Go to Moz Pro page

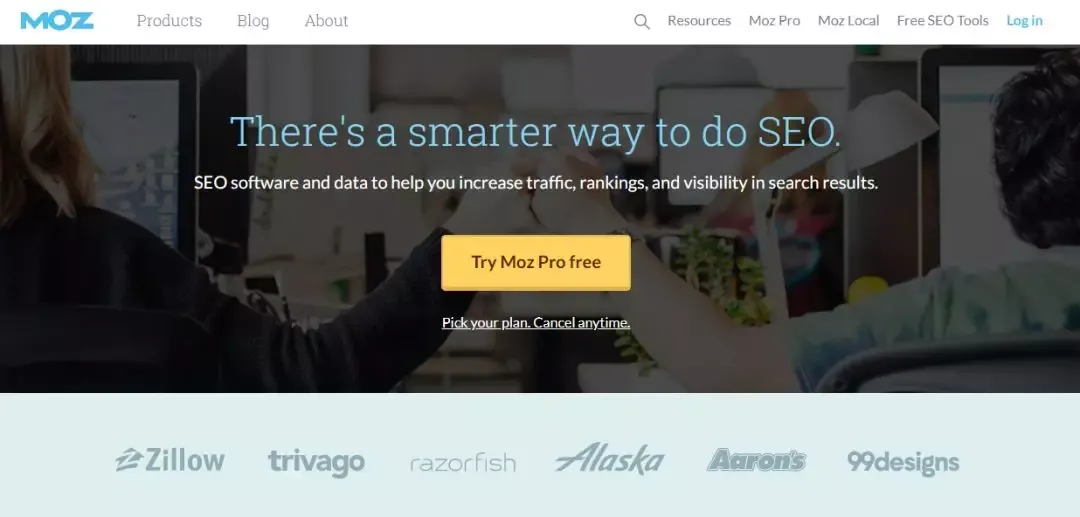click(x=774, y=21)
